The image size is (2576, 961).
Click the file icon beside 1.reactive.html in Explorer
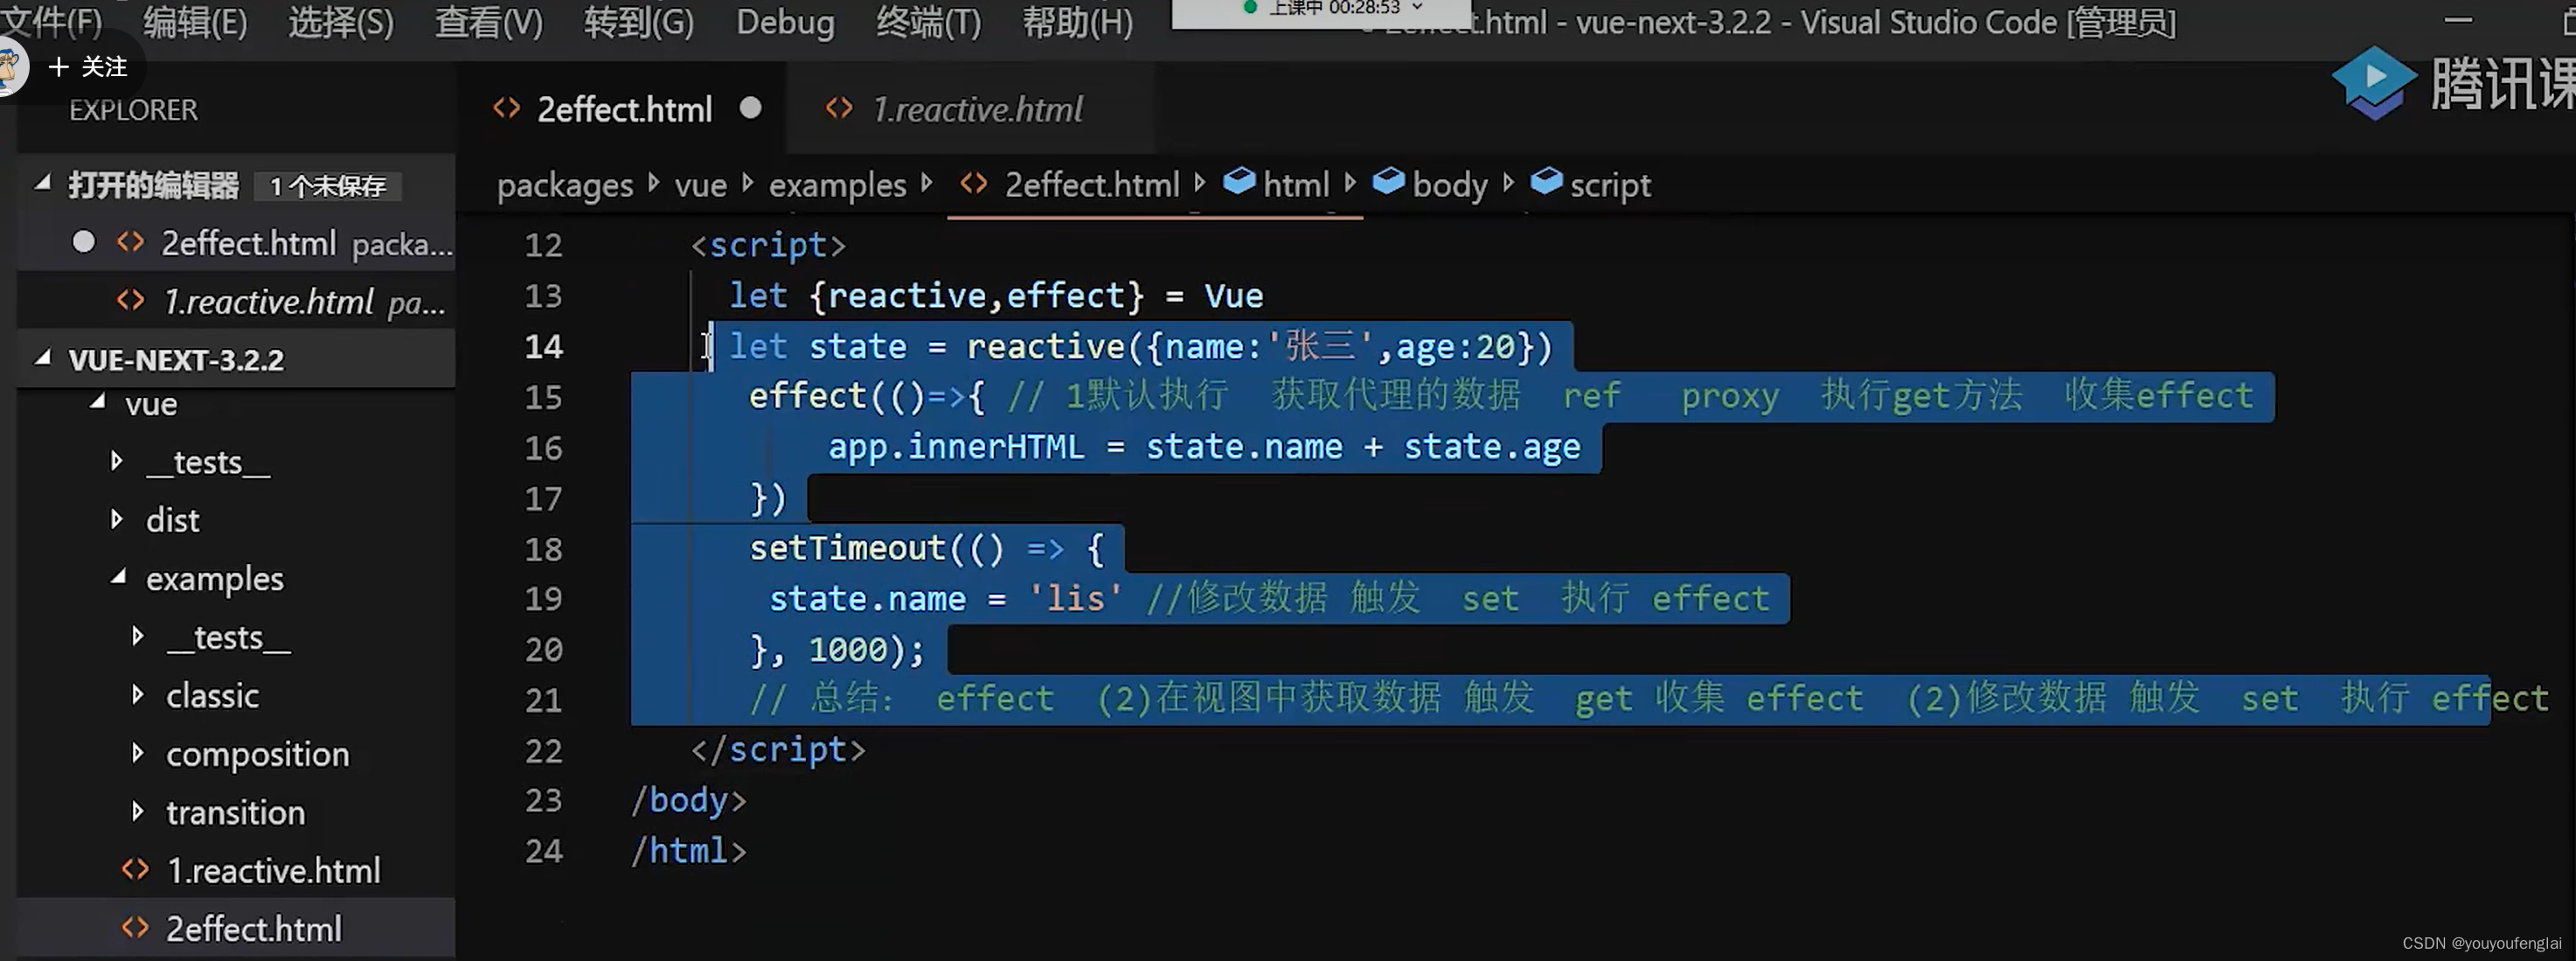[x=131, y=300]
